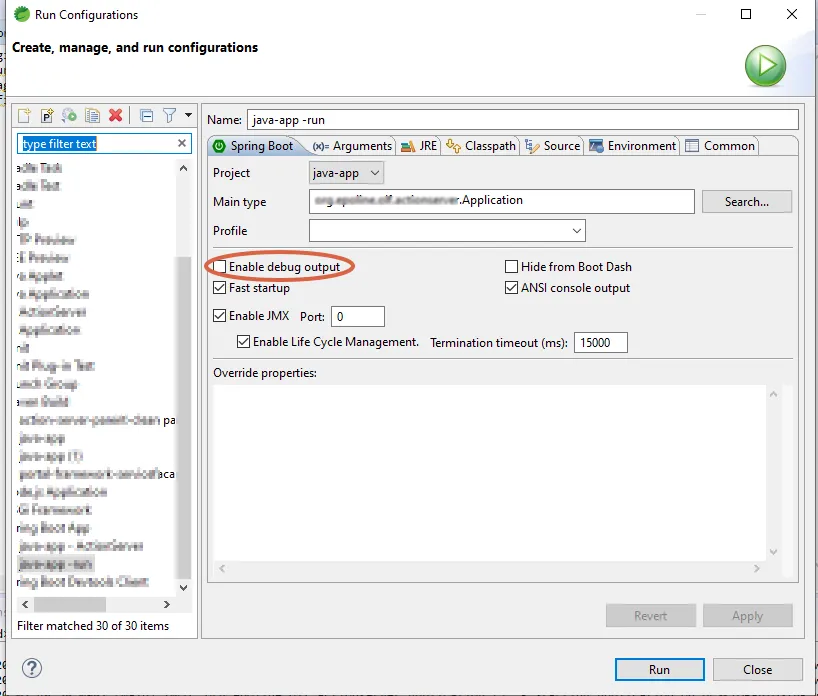Screen dimensions: 818x696
Task: Clear the type filter text box
Action: click(182, 143)
